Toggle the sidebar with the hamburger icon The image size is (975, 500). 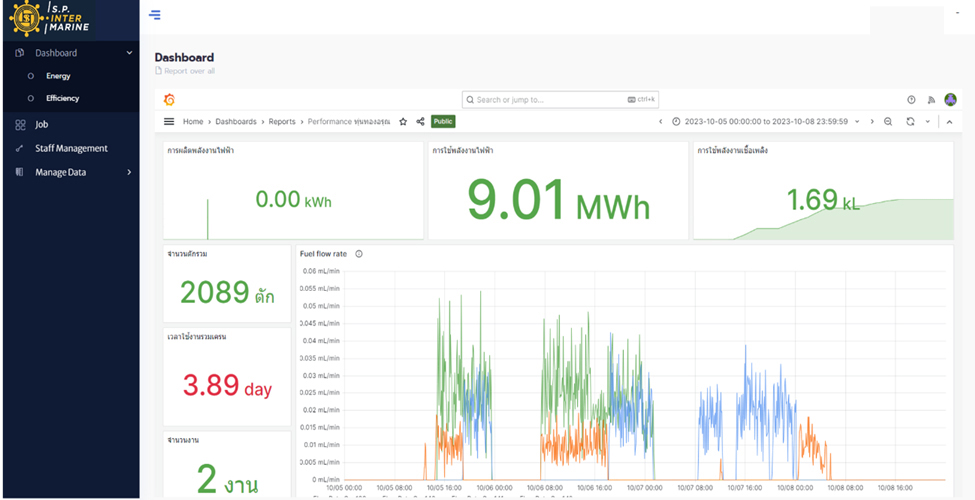(x=154, y=15)
